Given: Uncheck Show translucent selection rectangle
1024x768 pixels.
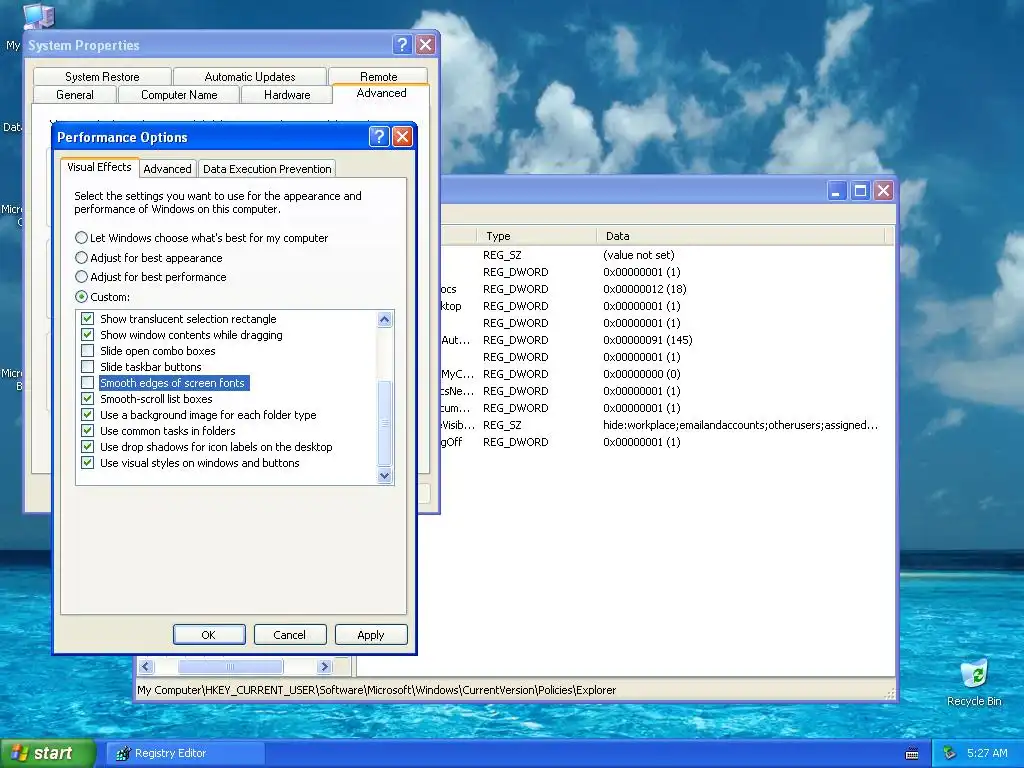Looking at the screenshot, I should pos(88,319).
